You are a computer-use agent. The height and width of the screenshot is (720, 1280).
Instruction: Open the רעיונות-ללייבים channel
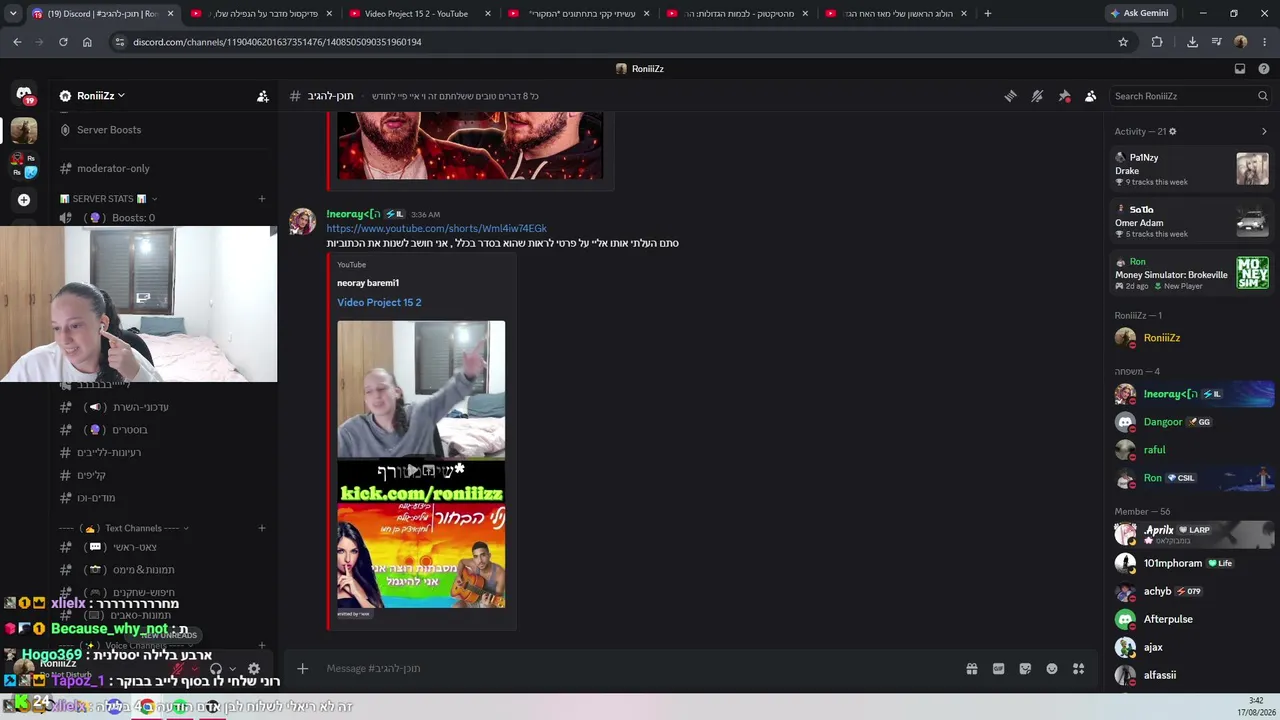[111, 453]
